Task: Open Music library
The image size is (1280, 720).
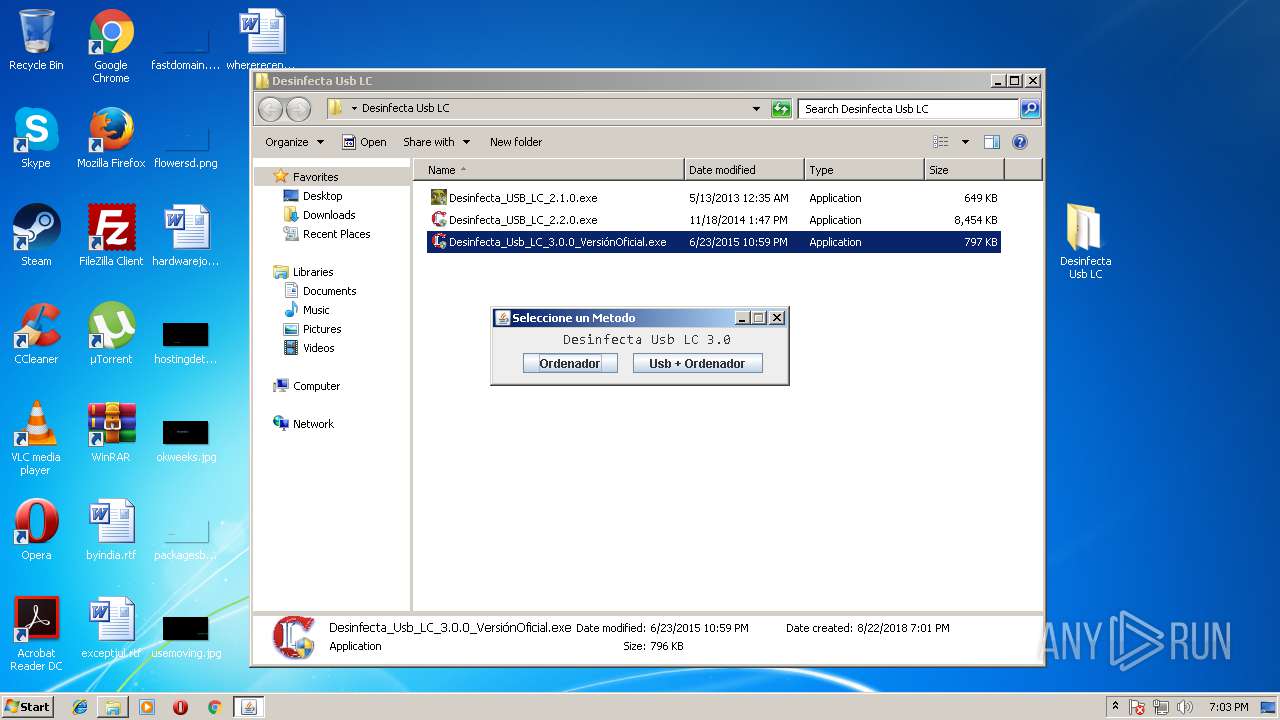Action: 316,310
